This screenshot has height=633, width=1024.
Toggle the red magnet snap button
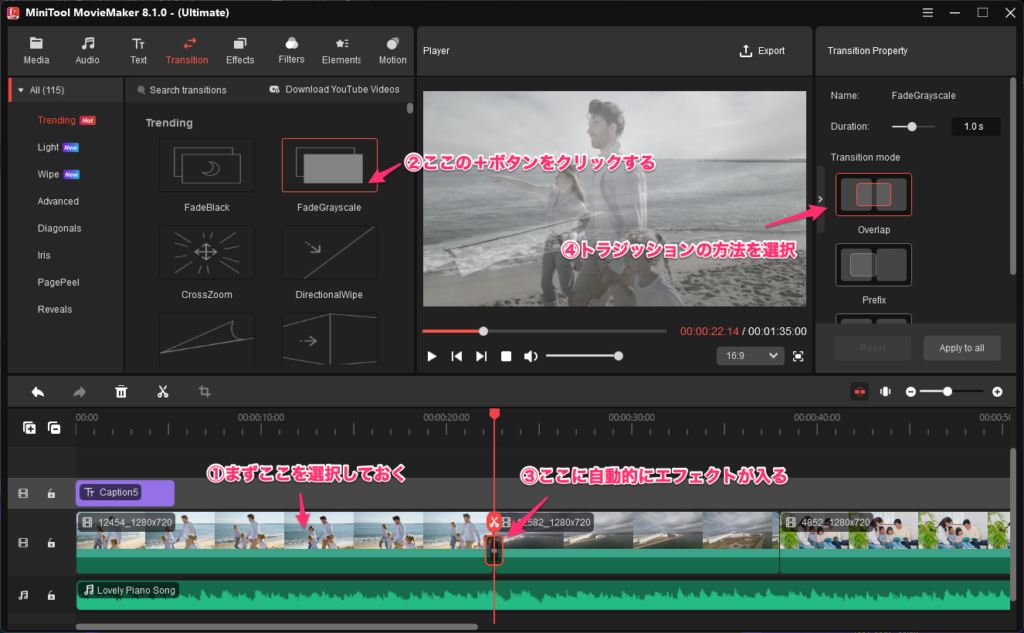click(x=859, y=392)
